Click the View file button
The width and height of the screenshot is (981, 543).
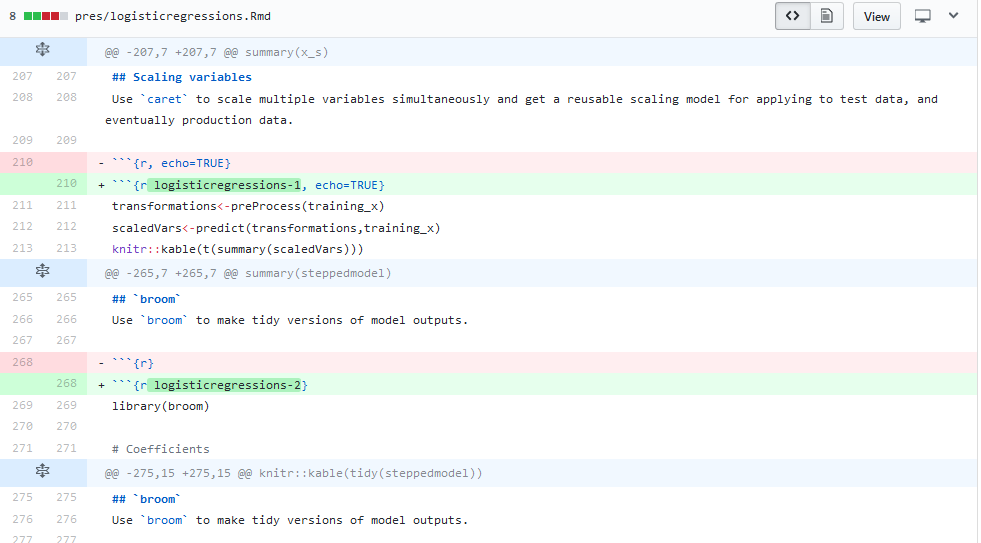click(877, 16)
